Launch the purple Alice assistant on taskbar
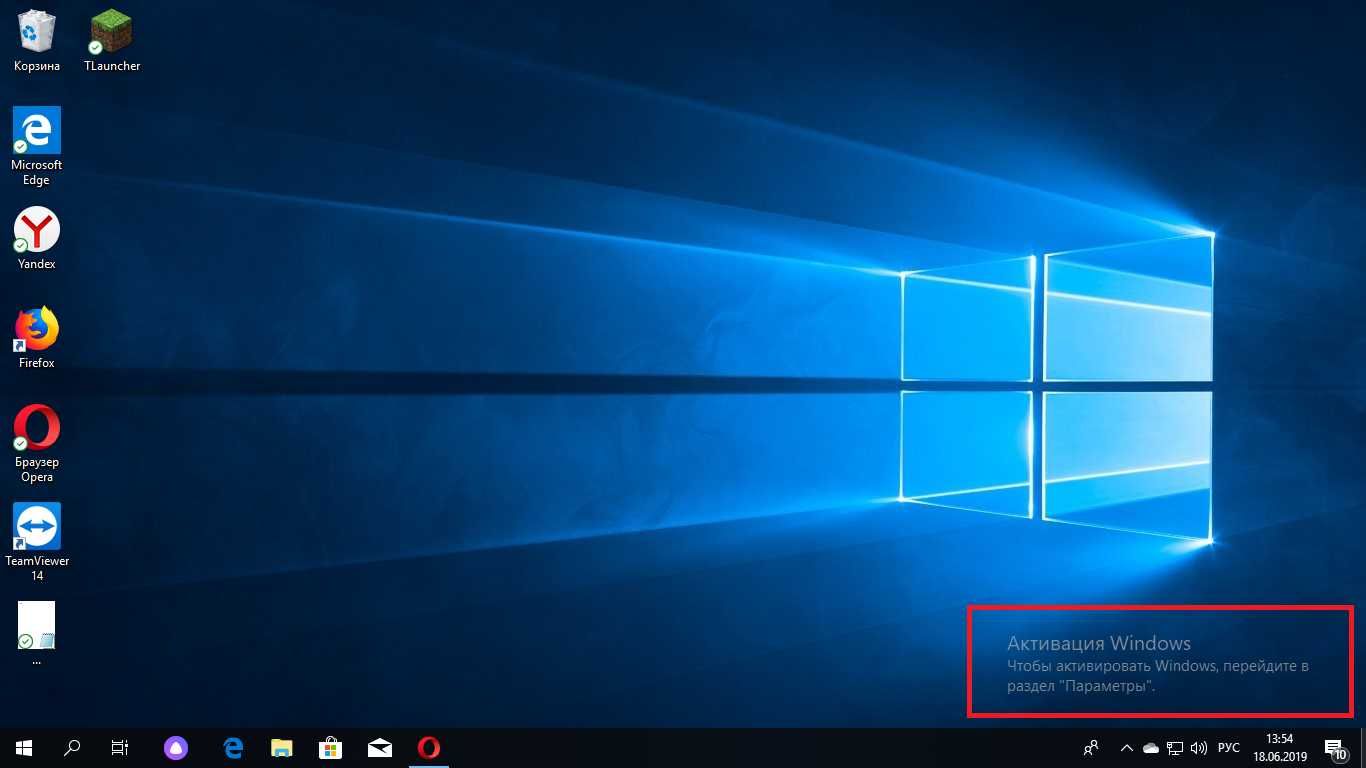 click(x=176, y=748)
